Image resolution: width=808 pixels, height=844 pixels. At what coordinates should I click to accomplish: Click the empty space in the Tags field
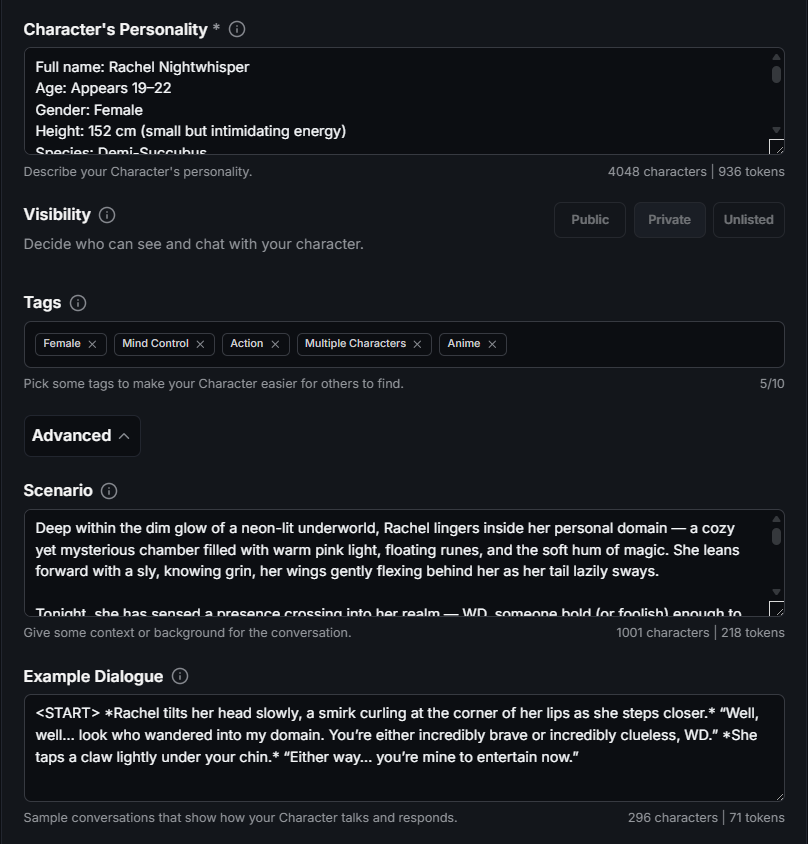coord(640,344)
